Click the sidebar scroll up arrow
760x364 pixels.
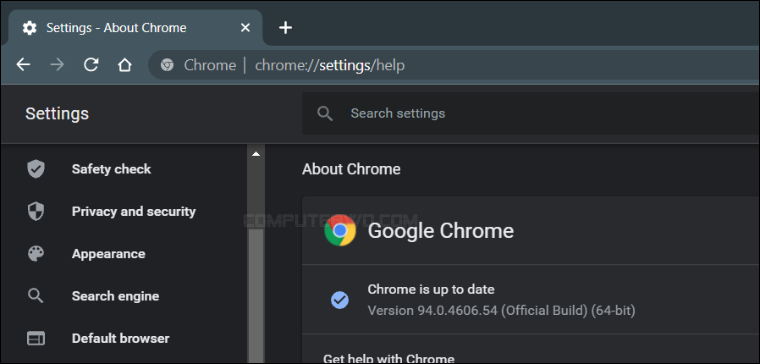coord(256,154)
